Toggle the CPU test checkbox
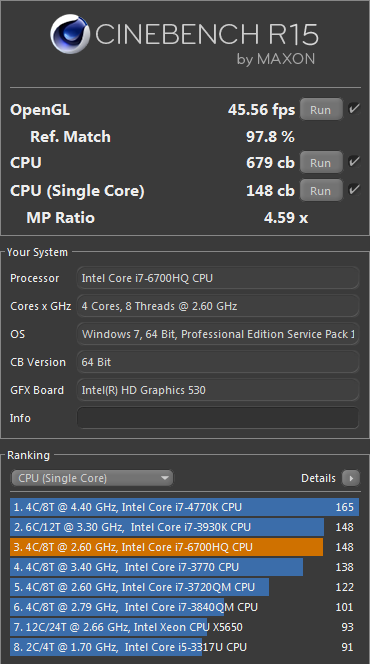The image size is (370, 664). [x=354, y=162]
